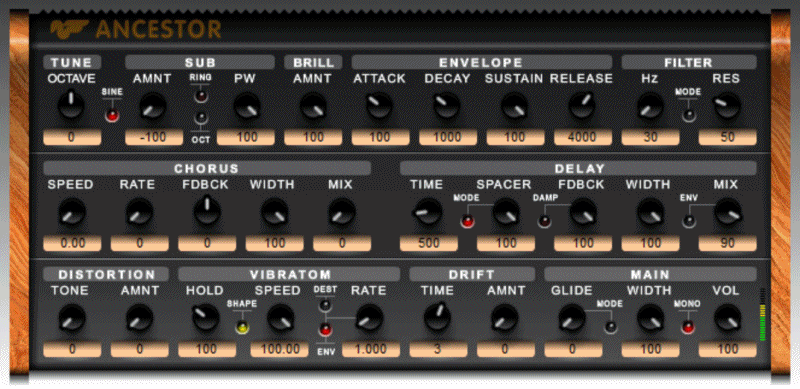This screenshot has height=389, width=800.
Task: Toggle the MONO red LED
Action: click(x=689, y=327)
